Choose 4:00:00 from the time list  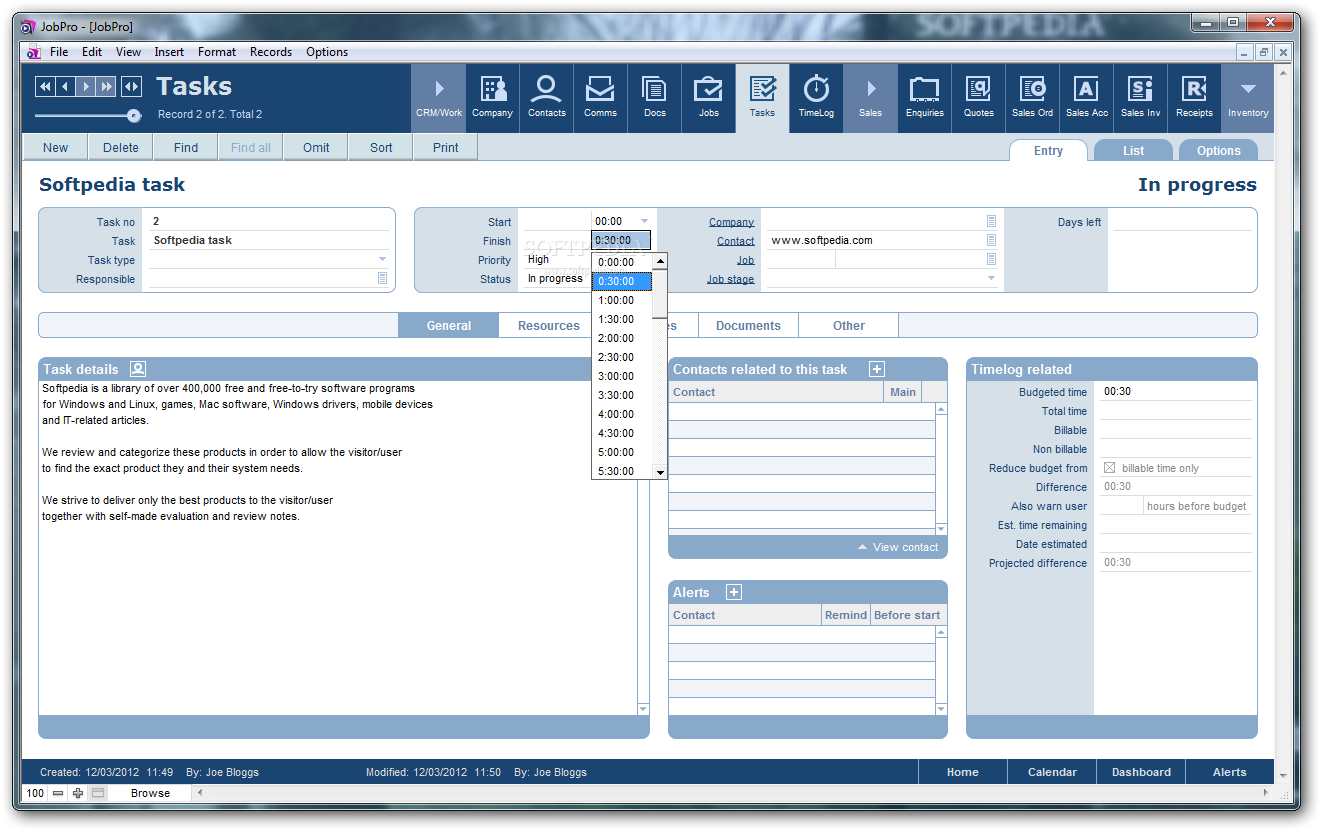point(622,414)
